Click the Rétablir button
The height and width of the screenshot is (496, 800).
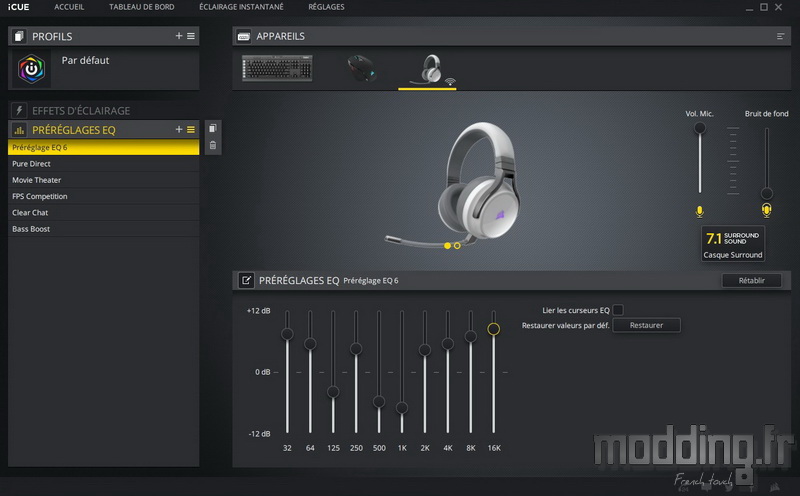[752, 280]
